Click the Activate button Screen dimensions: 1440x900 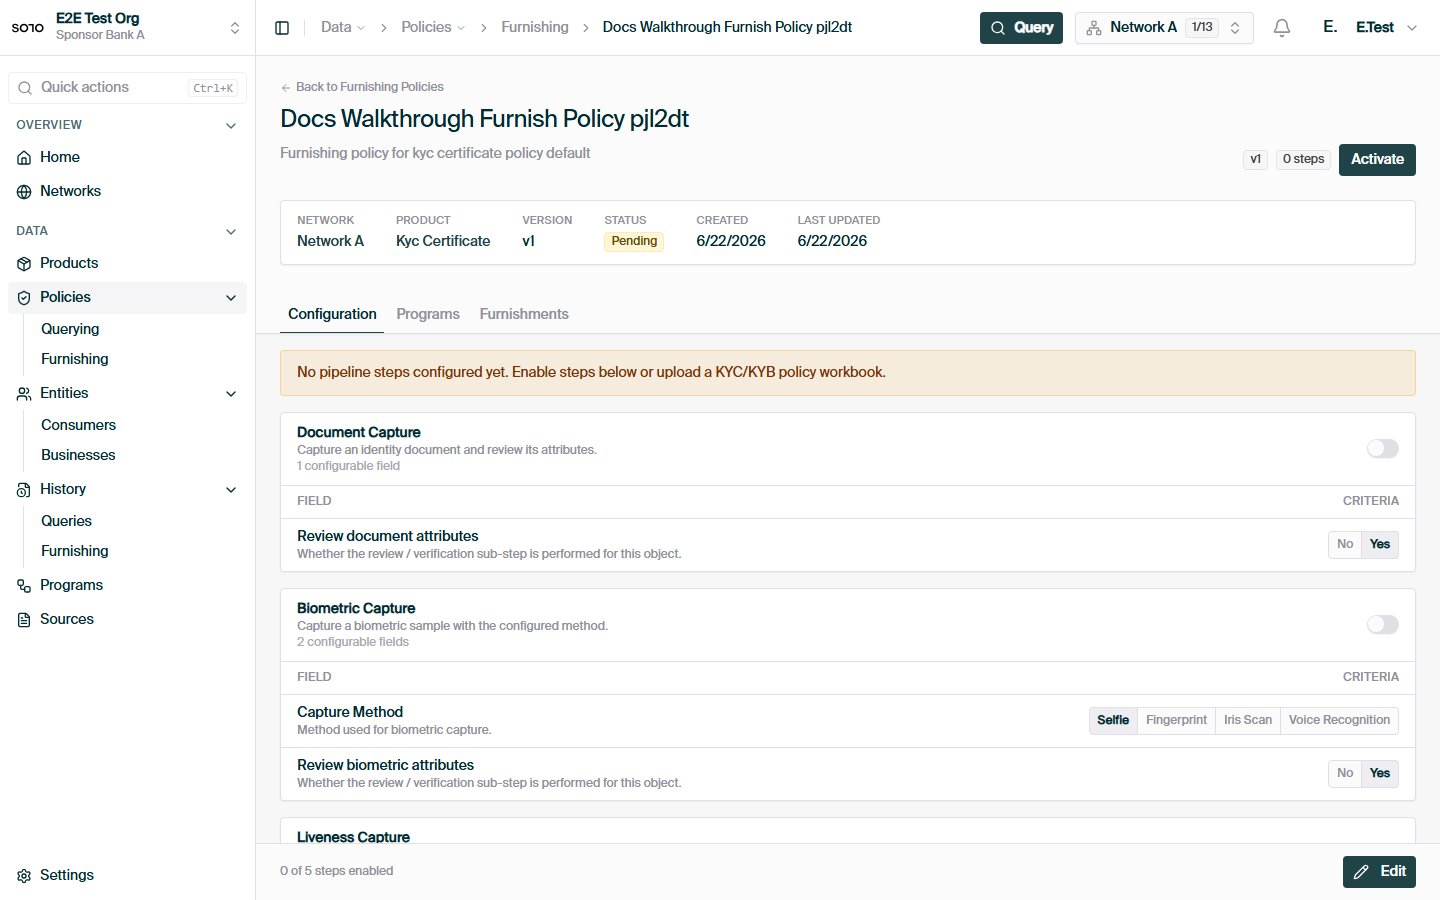tap(1377, 159)
